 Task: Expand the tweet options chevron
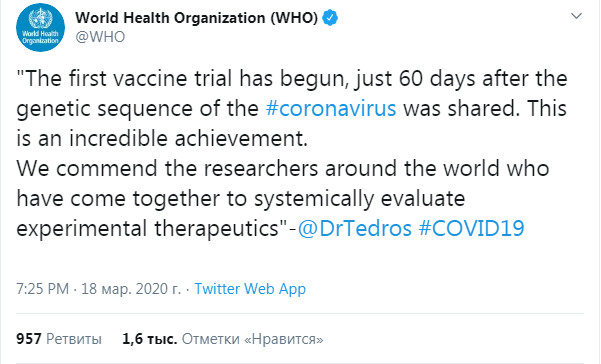pyautogui.click(x=576, y=16)
